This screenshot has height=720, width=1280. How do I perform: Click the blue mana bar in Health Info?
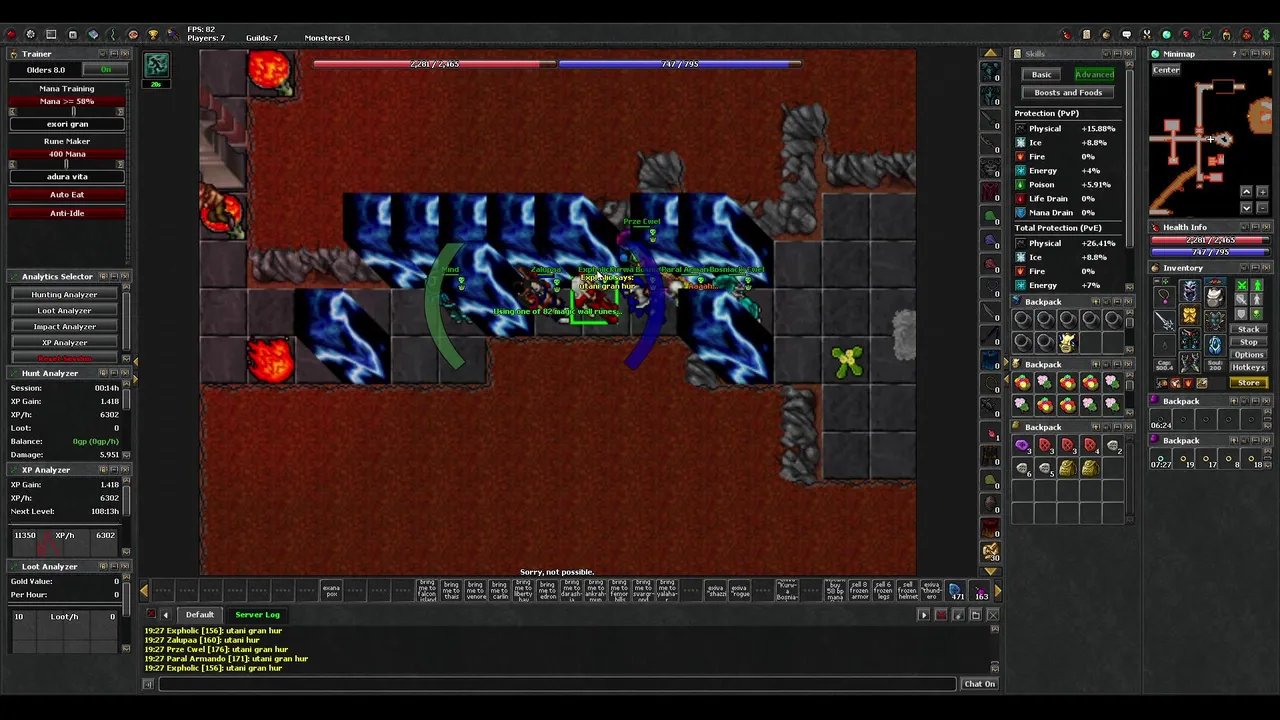(1210, 252)
